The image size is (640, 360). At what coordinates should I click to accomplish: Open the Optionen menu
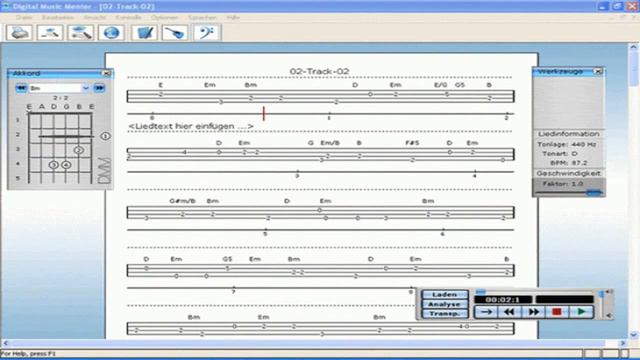pyautogui.click(x=164, y=18)
